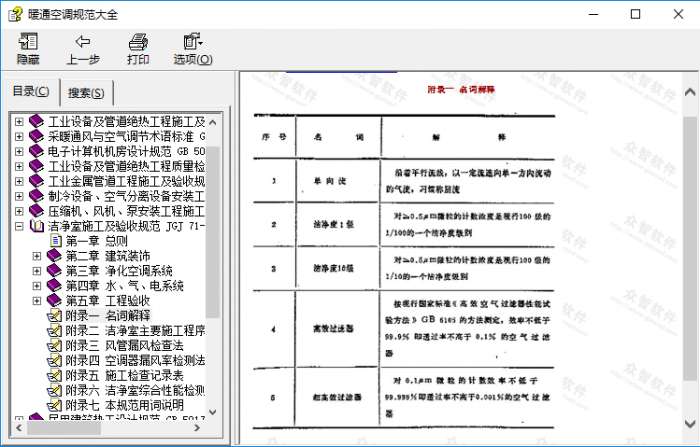Click the 打印 (Print) toolbar icon
The height and width of the screenshot is (447, 700).
pos(138,42)
